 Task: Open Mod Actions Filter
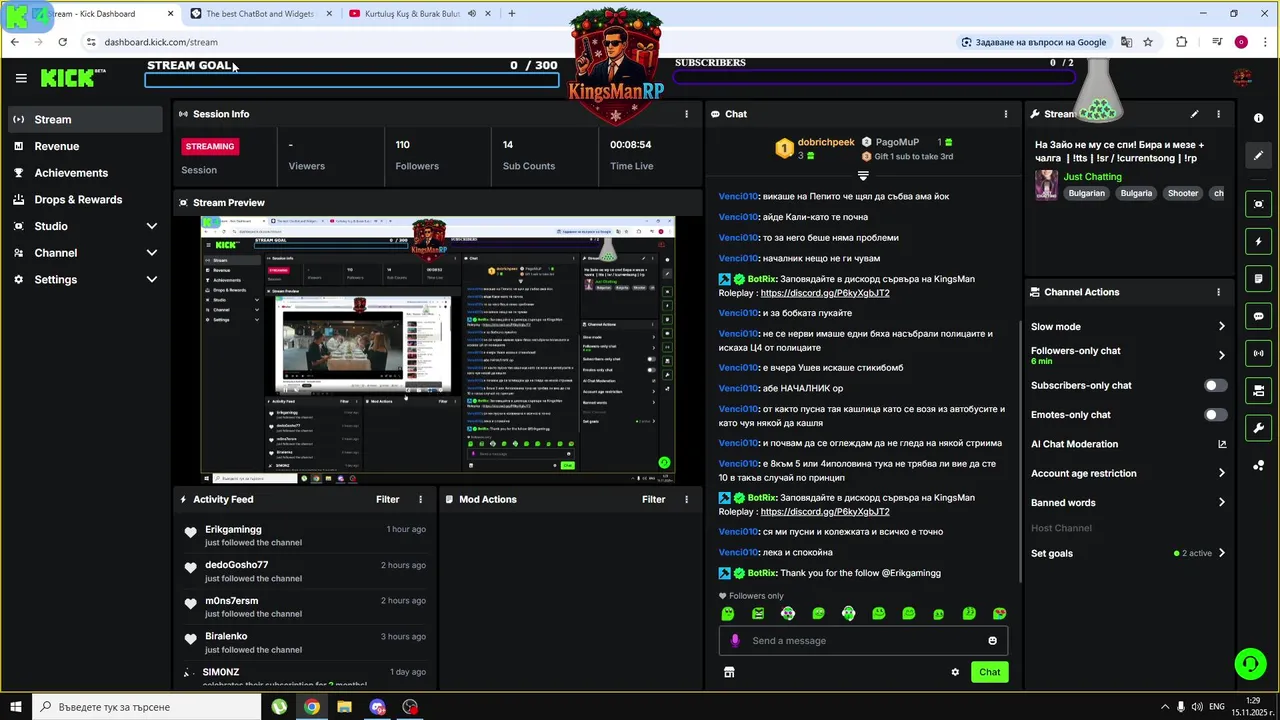click(653, 499)
